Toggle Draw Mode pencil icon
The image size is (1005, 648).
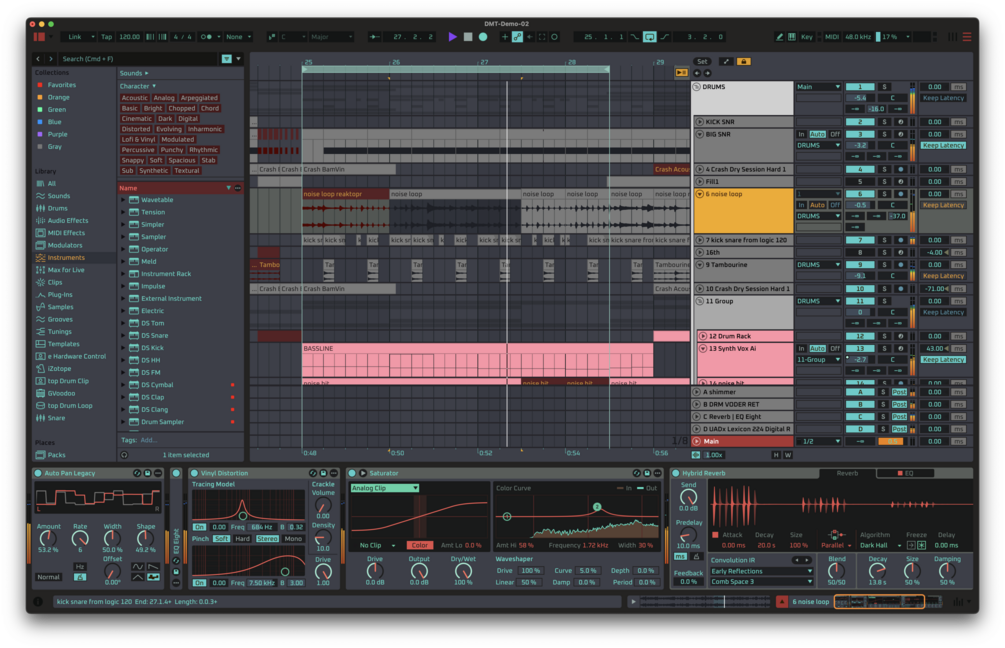pos(779,37)
